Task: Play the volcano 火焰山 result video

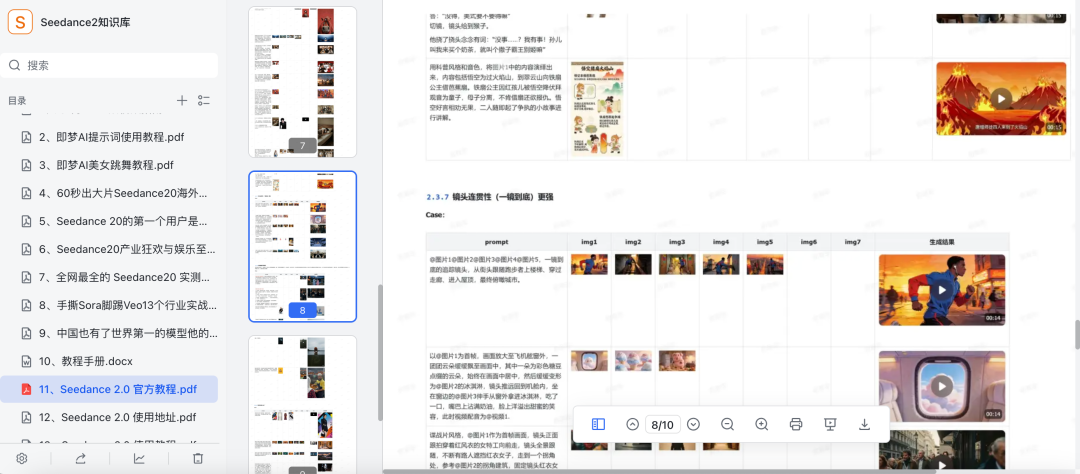Action: (x=1001, y=98)
